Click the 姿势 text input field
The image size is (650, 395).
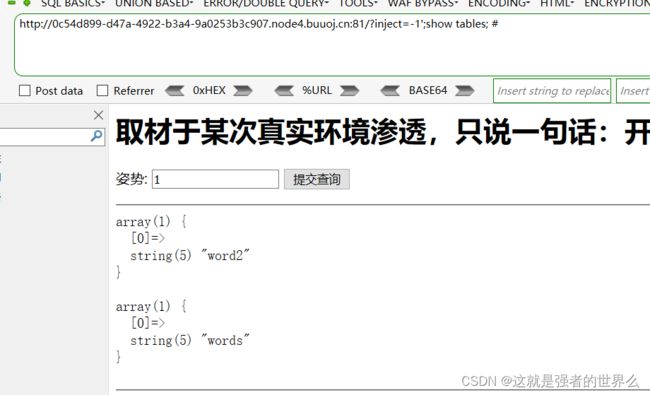click(x=215, y=179)
